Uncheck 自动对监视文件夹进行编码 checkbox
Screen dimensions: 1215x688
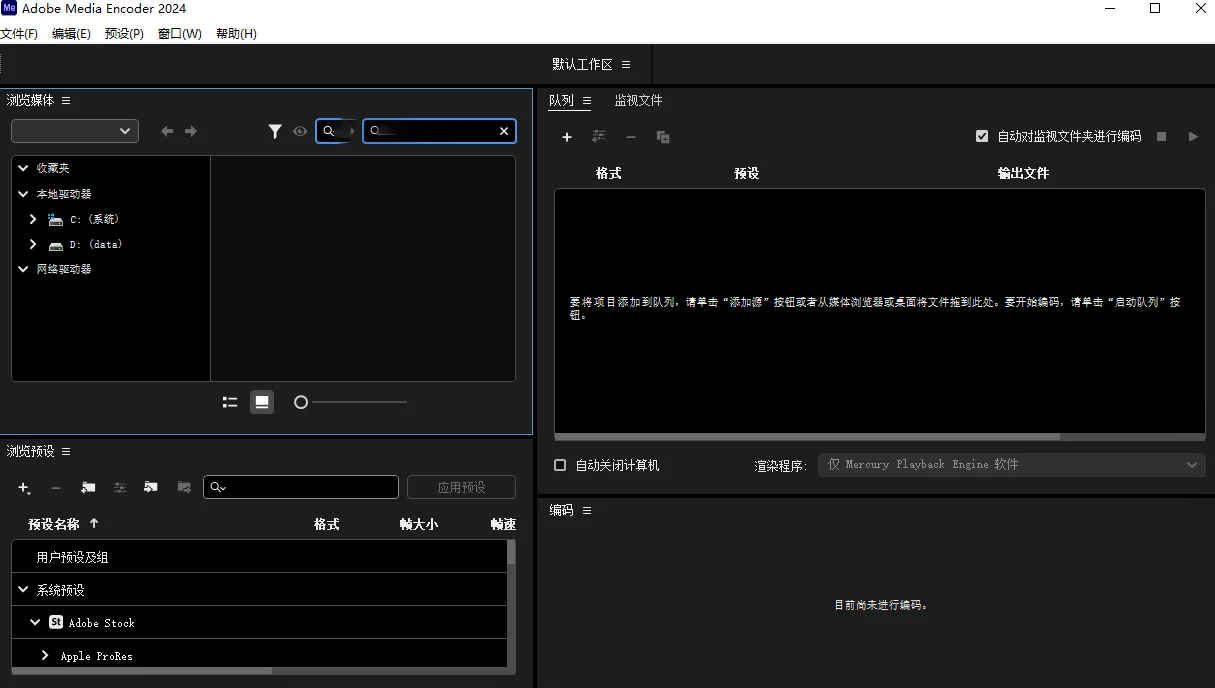[982, 136]
